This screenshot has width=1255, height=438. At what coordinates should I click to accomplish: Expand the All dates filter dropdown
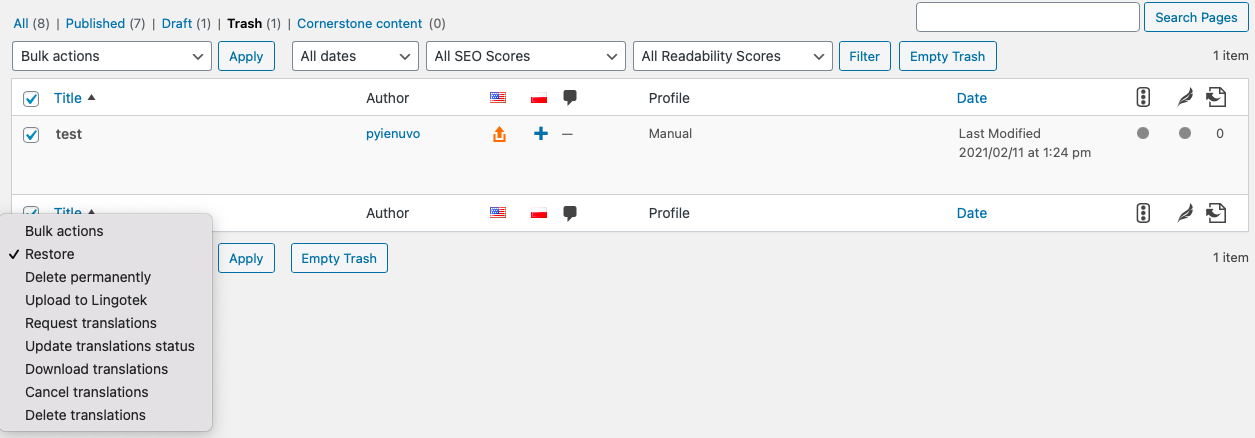[x=355, y=56]
